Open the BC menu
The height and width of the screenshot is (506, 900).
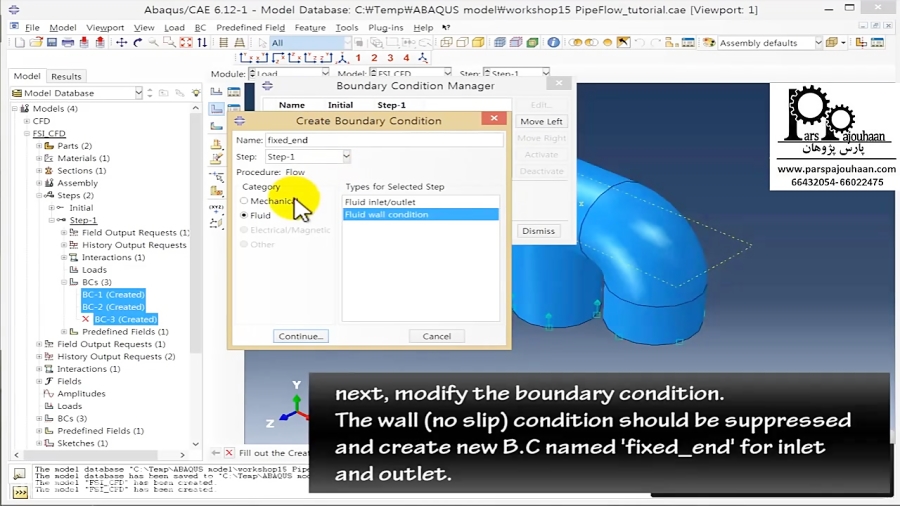pyautogui.click(x=200, y=28)
